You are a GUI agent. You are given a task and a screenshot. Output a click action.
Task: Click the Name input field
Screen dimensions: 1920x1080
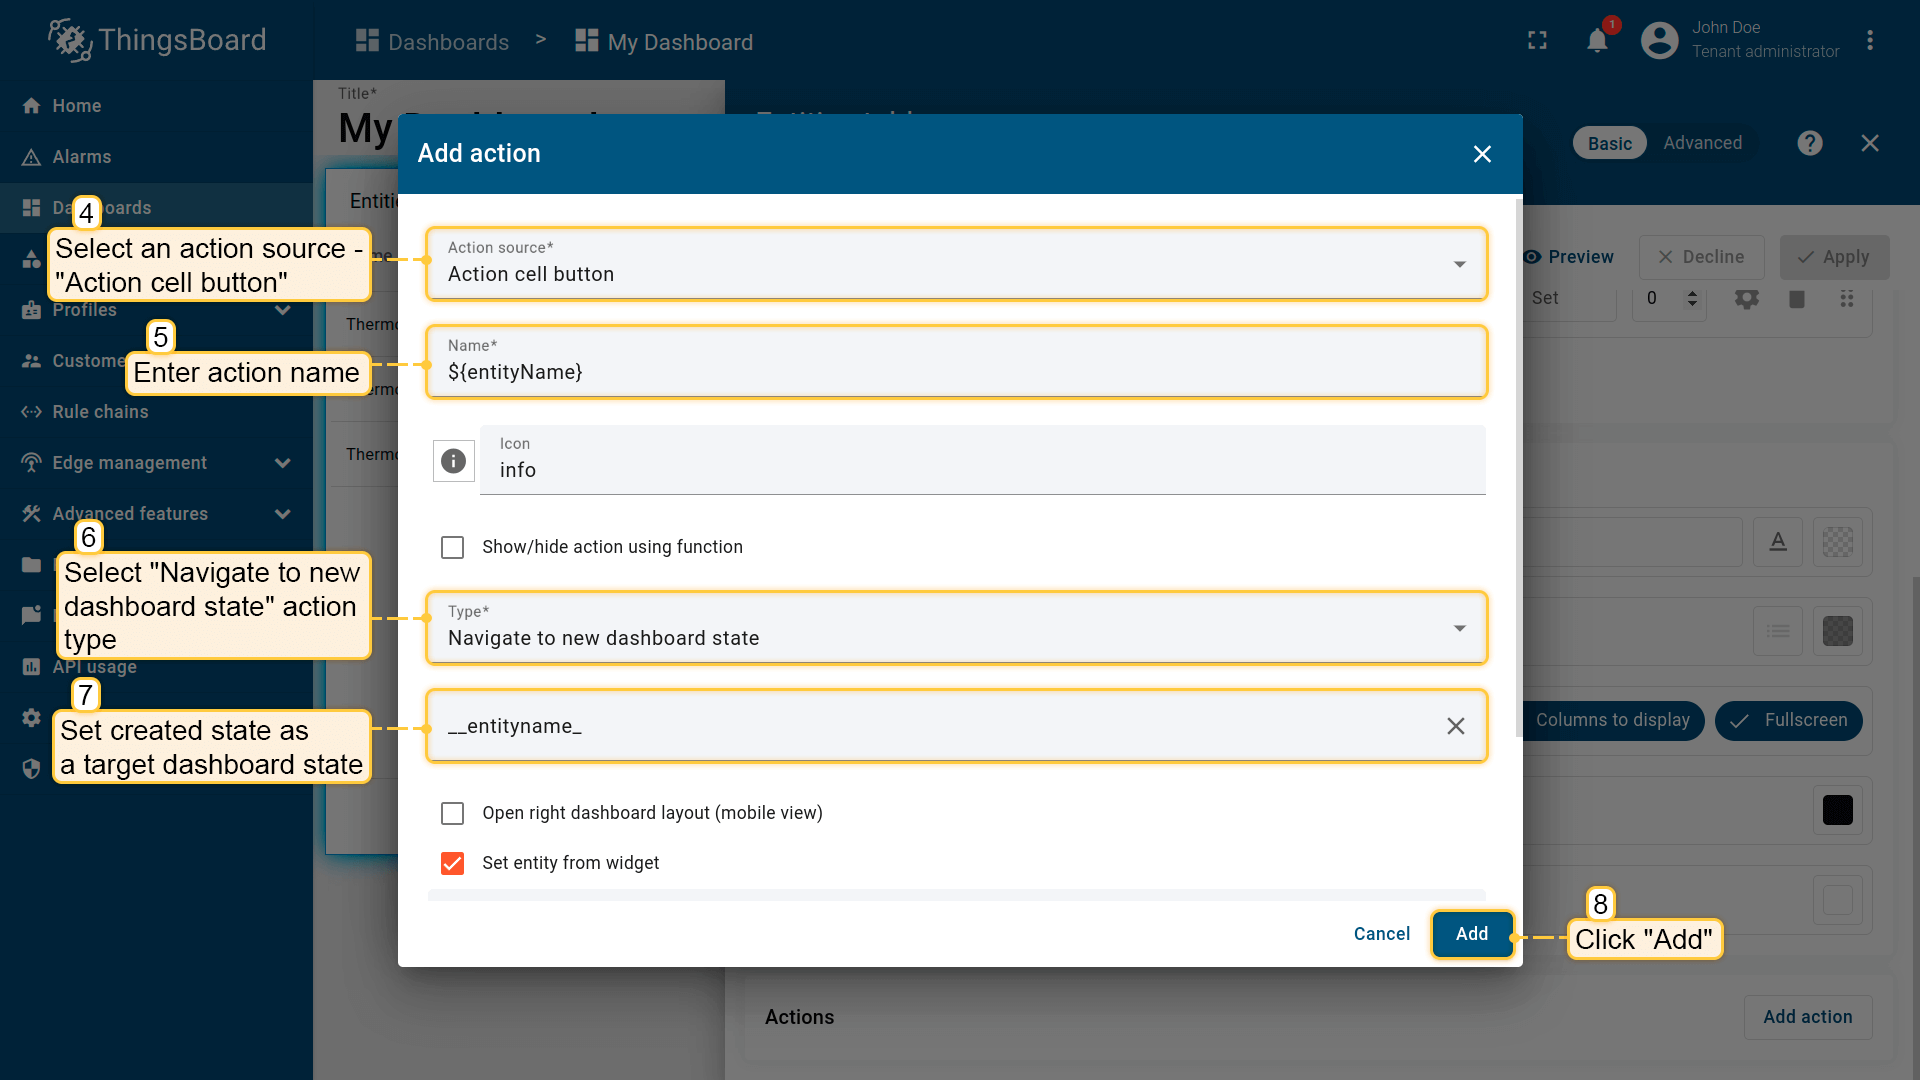[957, 362]
